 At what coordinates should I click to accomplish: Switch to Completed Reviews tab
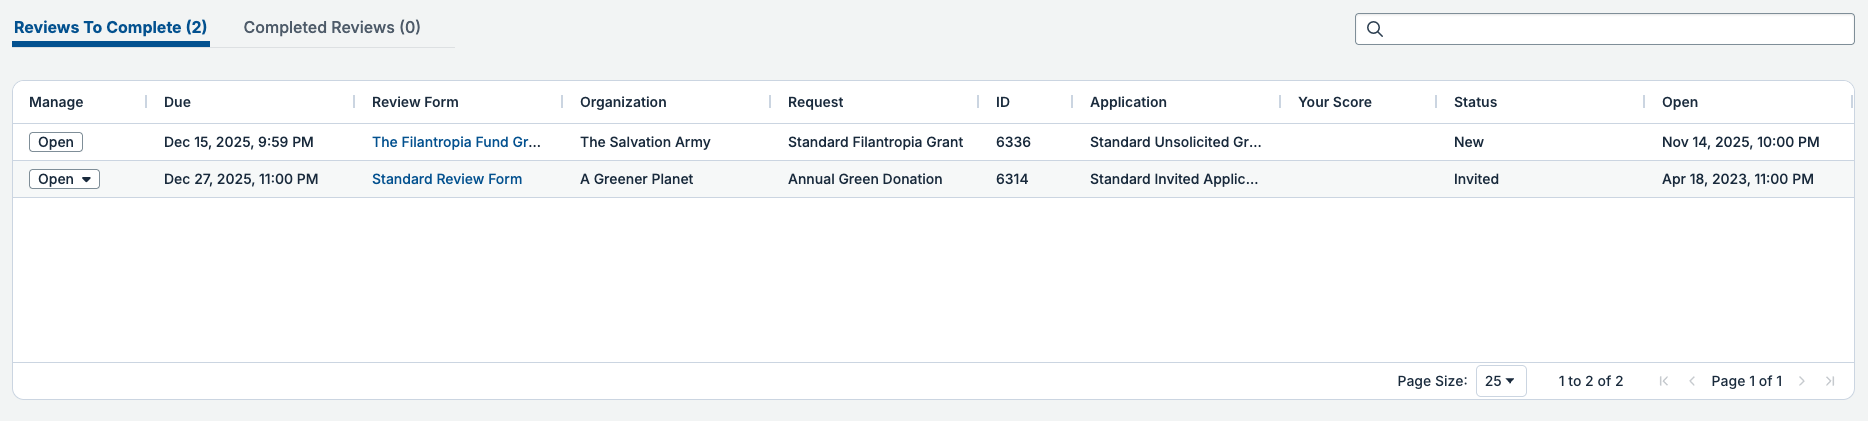[x=332, y=27]
